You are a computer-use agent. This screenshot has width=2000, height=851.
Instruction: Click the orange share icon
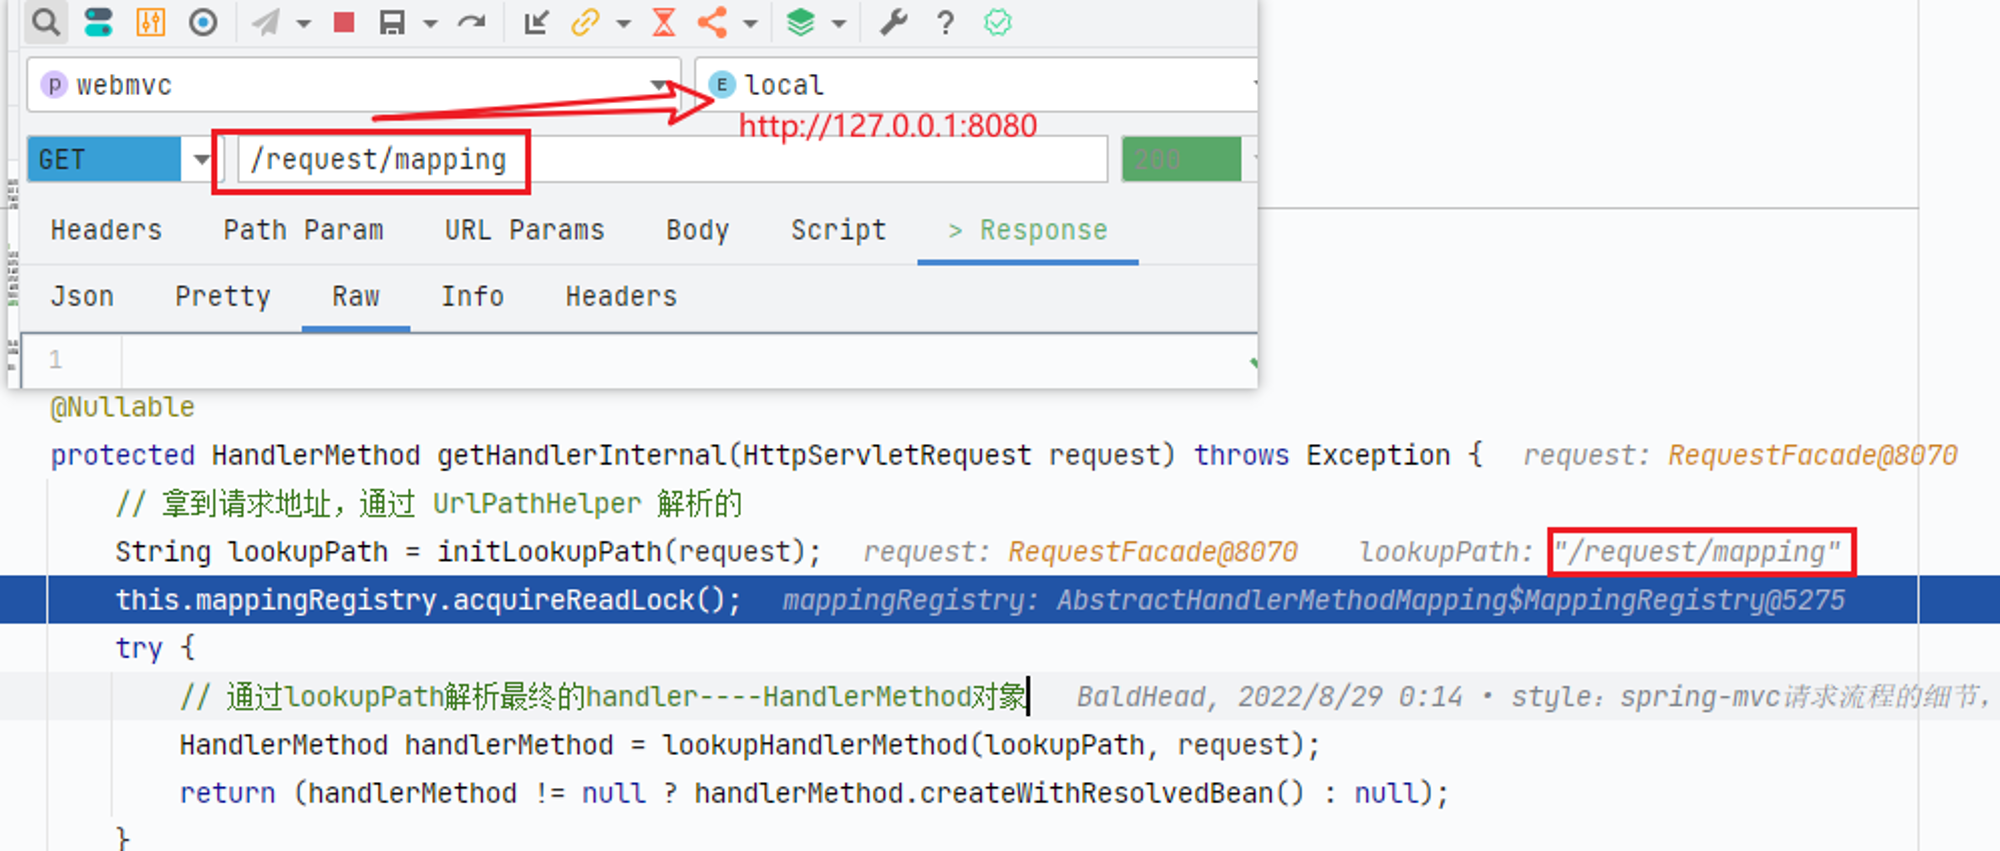pyautogui.click(x=712, y=22)
